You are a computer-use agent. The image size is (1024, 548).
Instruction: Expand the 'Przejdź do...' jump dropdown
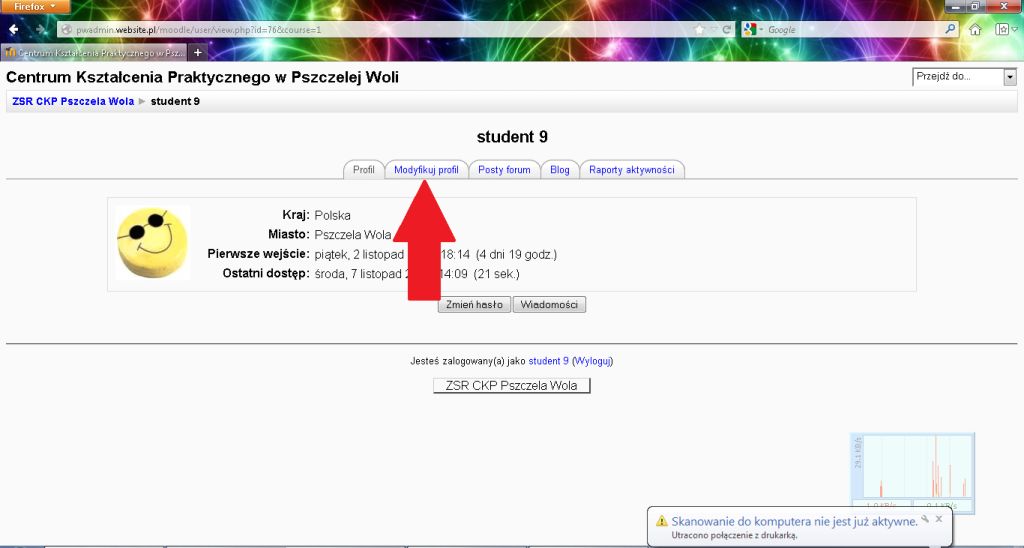click(x=1009, y=77)
